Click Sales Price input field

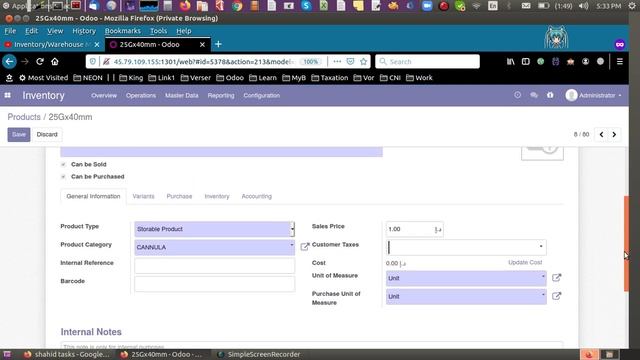click(x=410, y=229)
